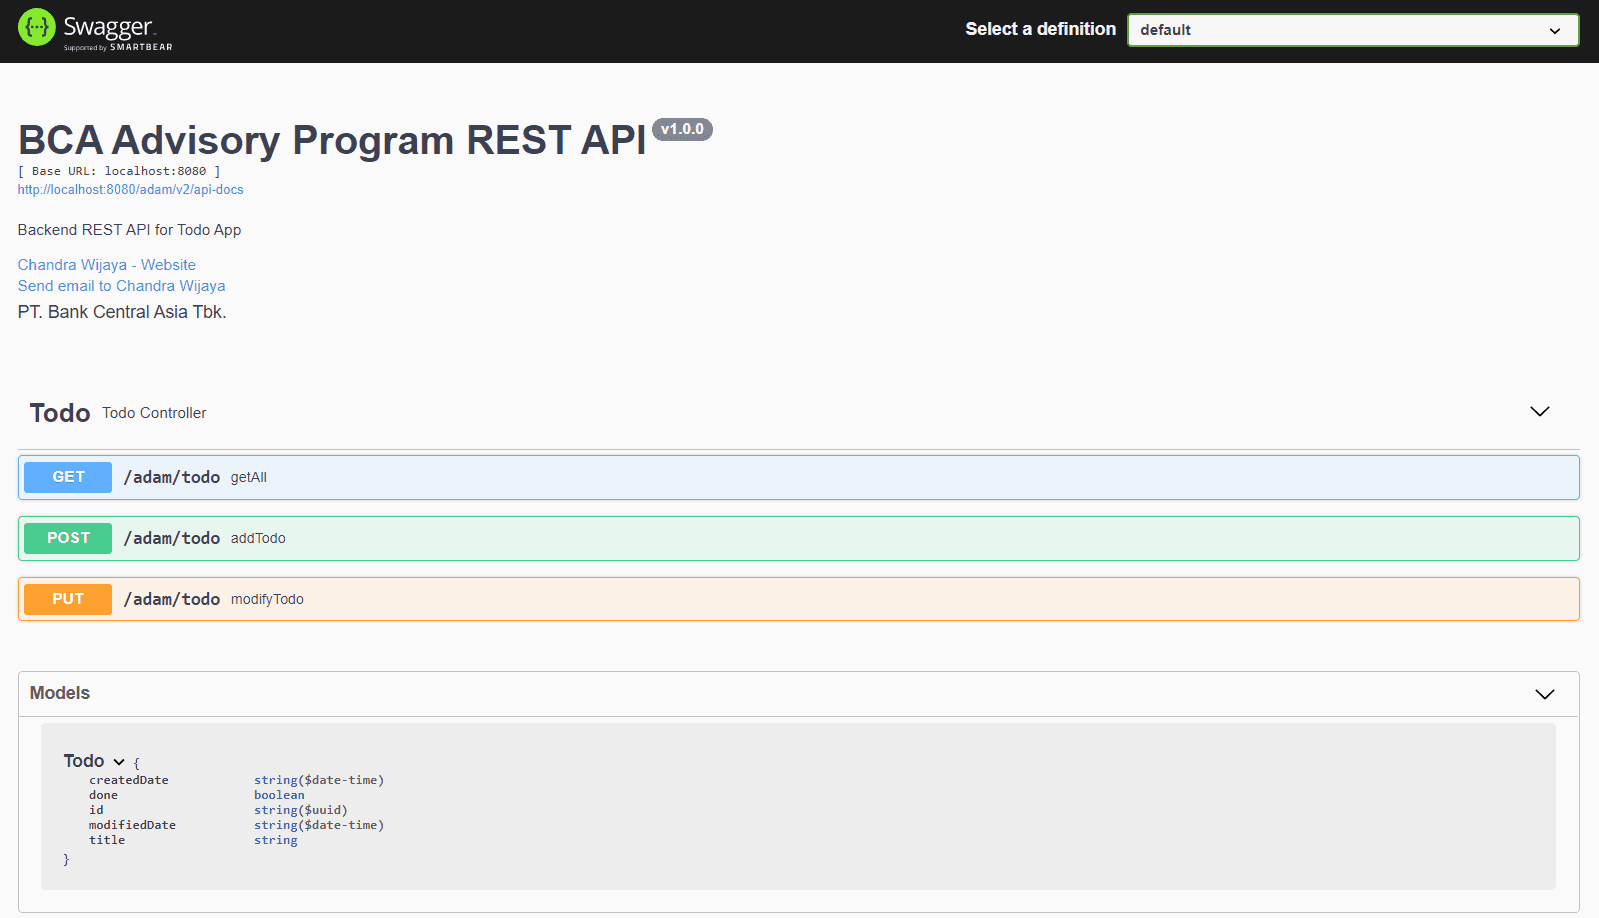The height and width of the screenshot is (918, 1599).
Task: Click the Swagger logo icon
Action: coord(37,28)
